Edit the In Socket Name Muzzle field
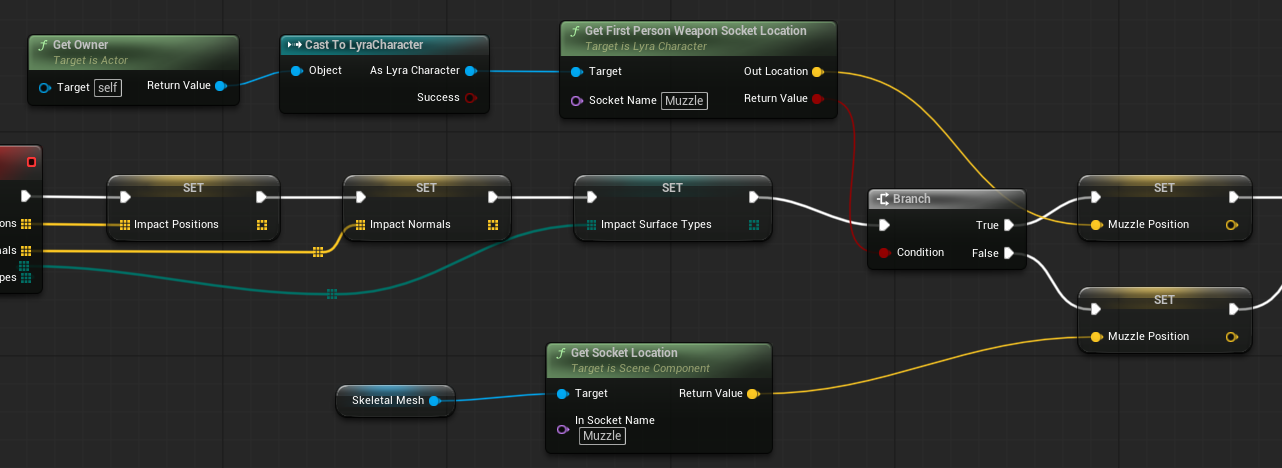 click(602, 436)
